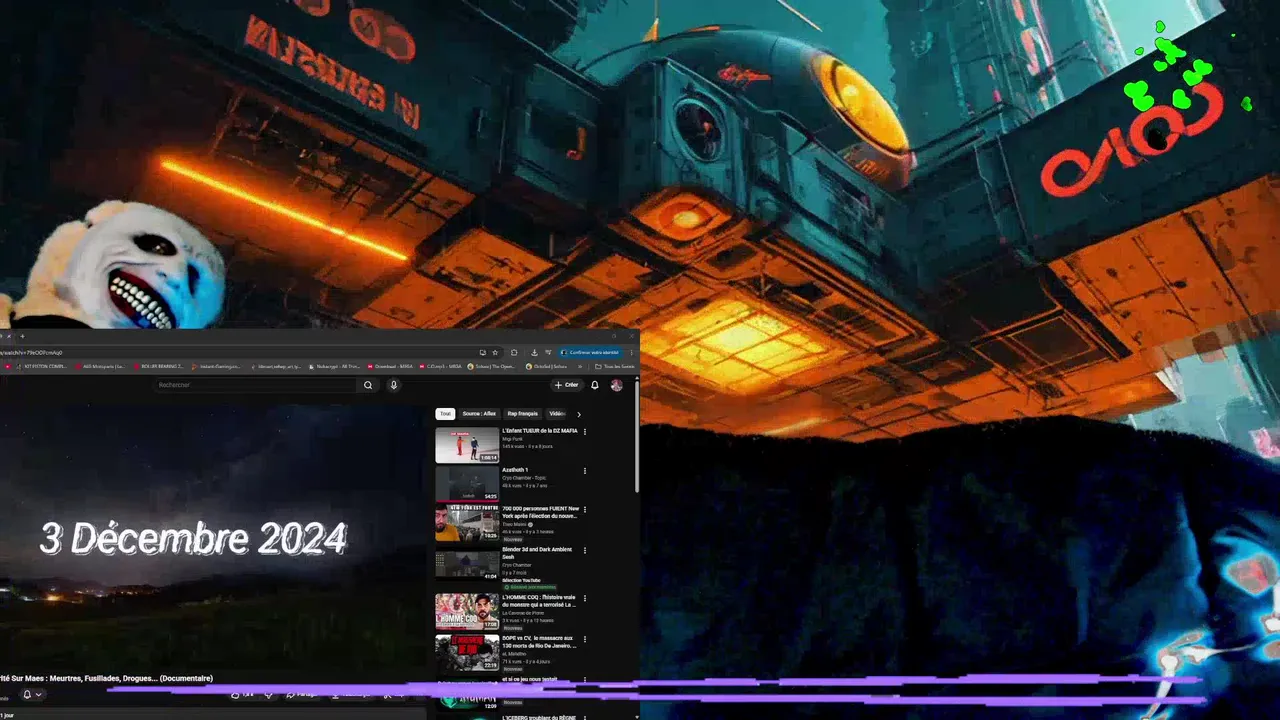The width and height of the screenshot is (1280, 720).
Task: Open L'Enfant TUEUR de la DZ MAFIA thumbnail
Action: click(467, 445)
